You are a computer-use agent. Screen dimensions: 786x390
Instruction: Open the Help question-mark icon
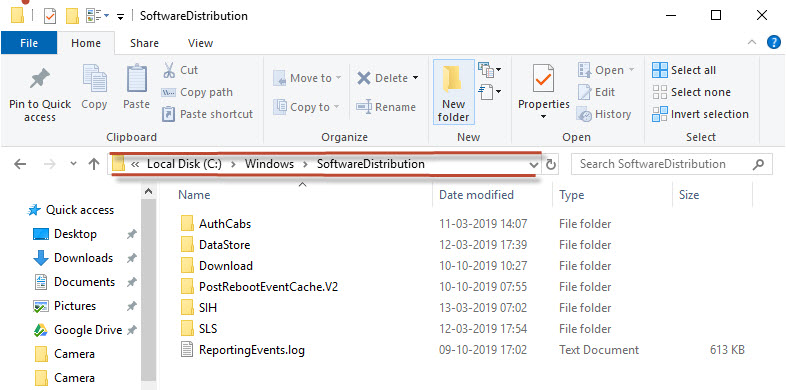pos(774,43)
